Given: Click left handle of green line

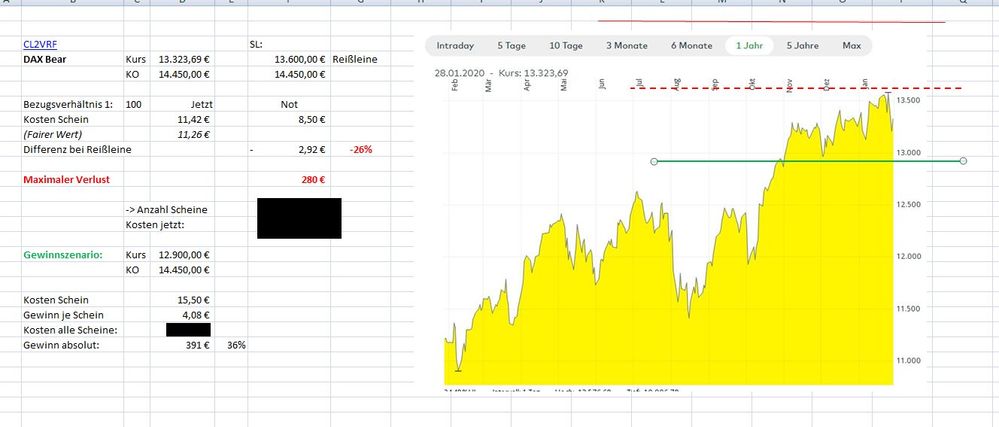Looking at the screenshot, I should click(654, 161).
